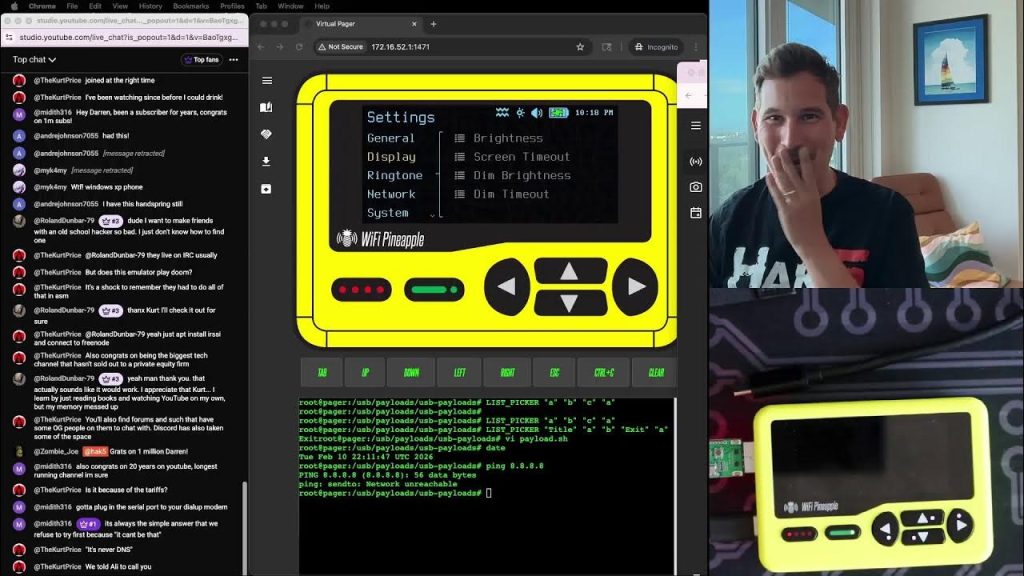Click the broadcast signal icon in right sidebar
This screenshot has height=576, width=1024.
[696, 161]
